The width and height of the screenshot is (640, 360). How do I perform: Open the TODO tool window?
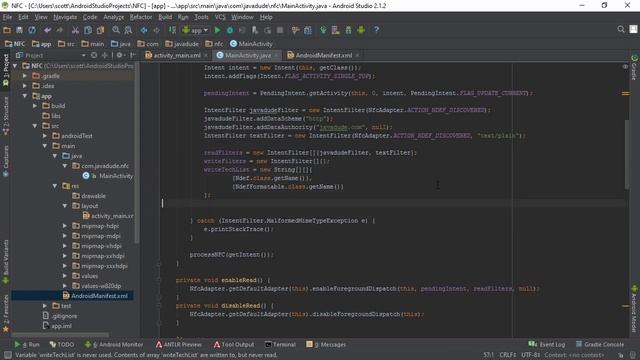tap(62, 344)
